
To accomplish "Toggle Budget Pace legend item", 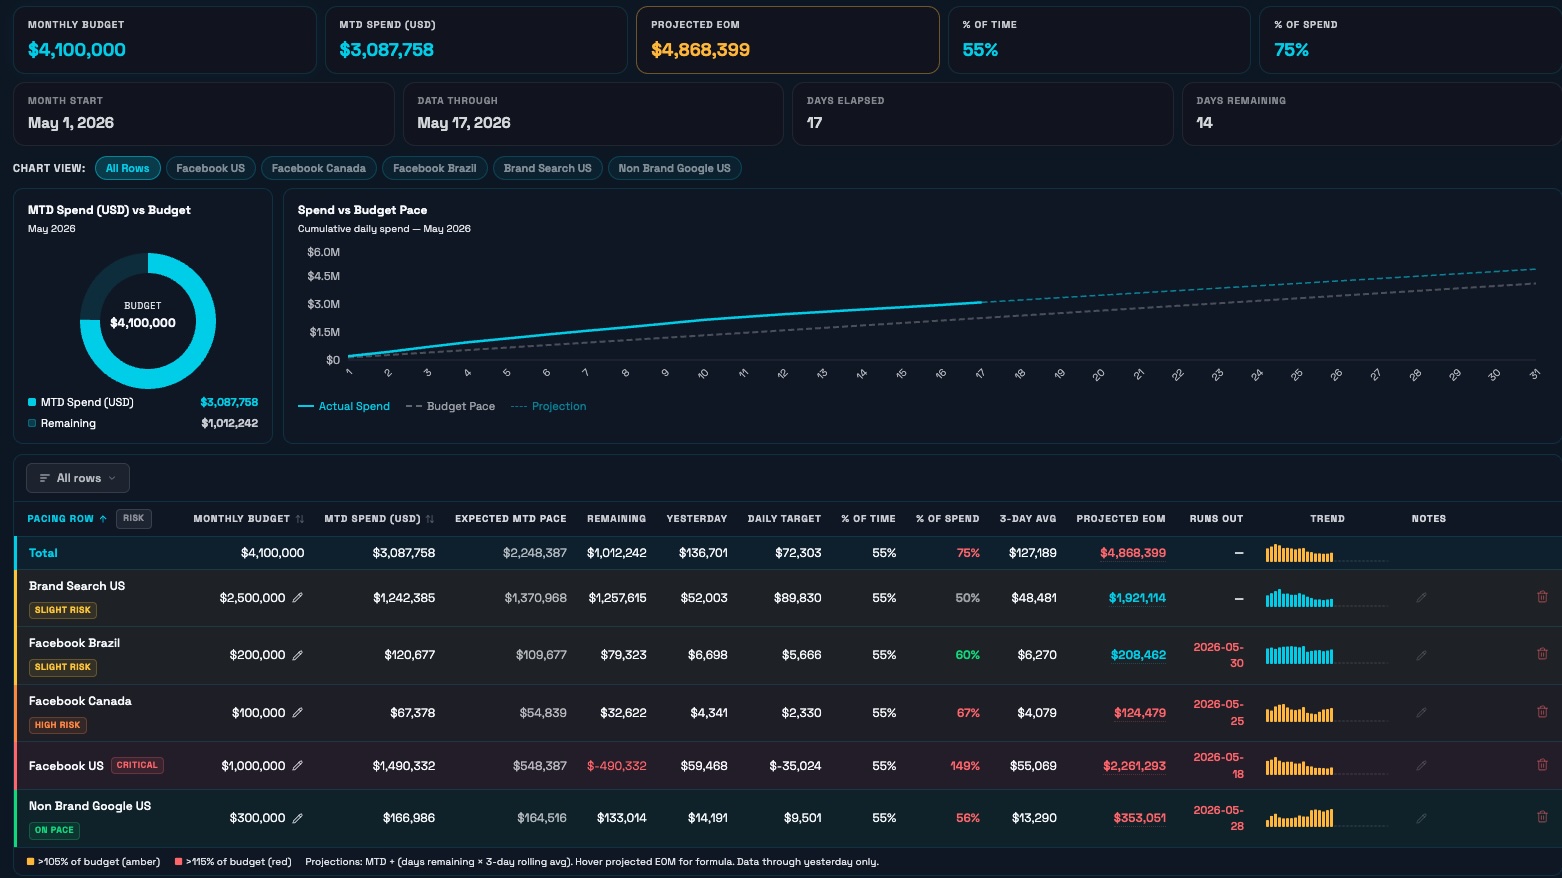I will (x=450, y=406).
